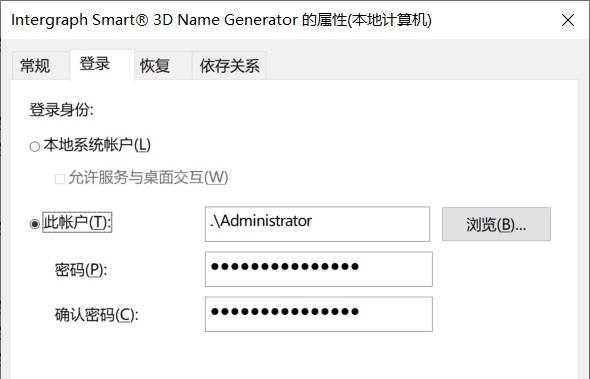Viewport: 590px width, 379px height.
Task: Close the Name Generator properties dialog
Action: [x=568, y=20]
